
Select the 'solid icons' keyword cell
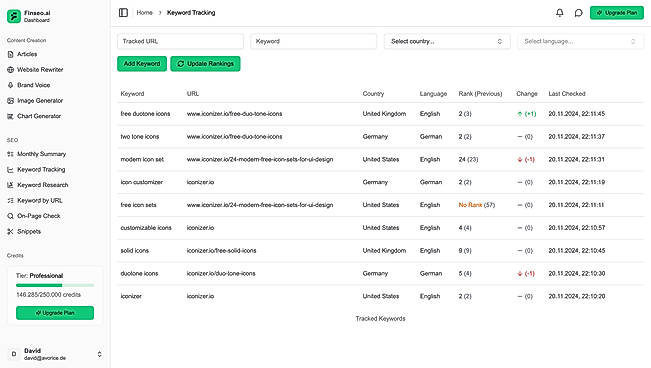(135, 251)
